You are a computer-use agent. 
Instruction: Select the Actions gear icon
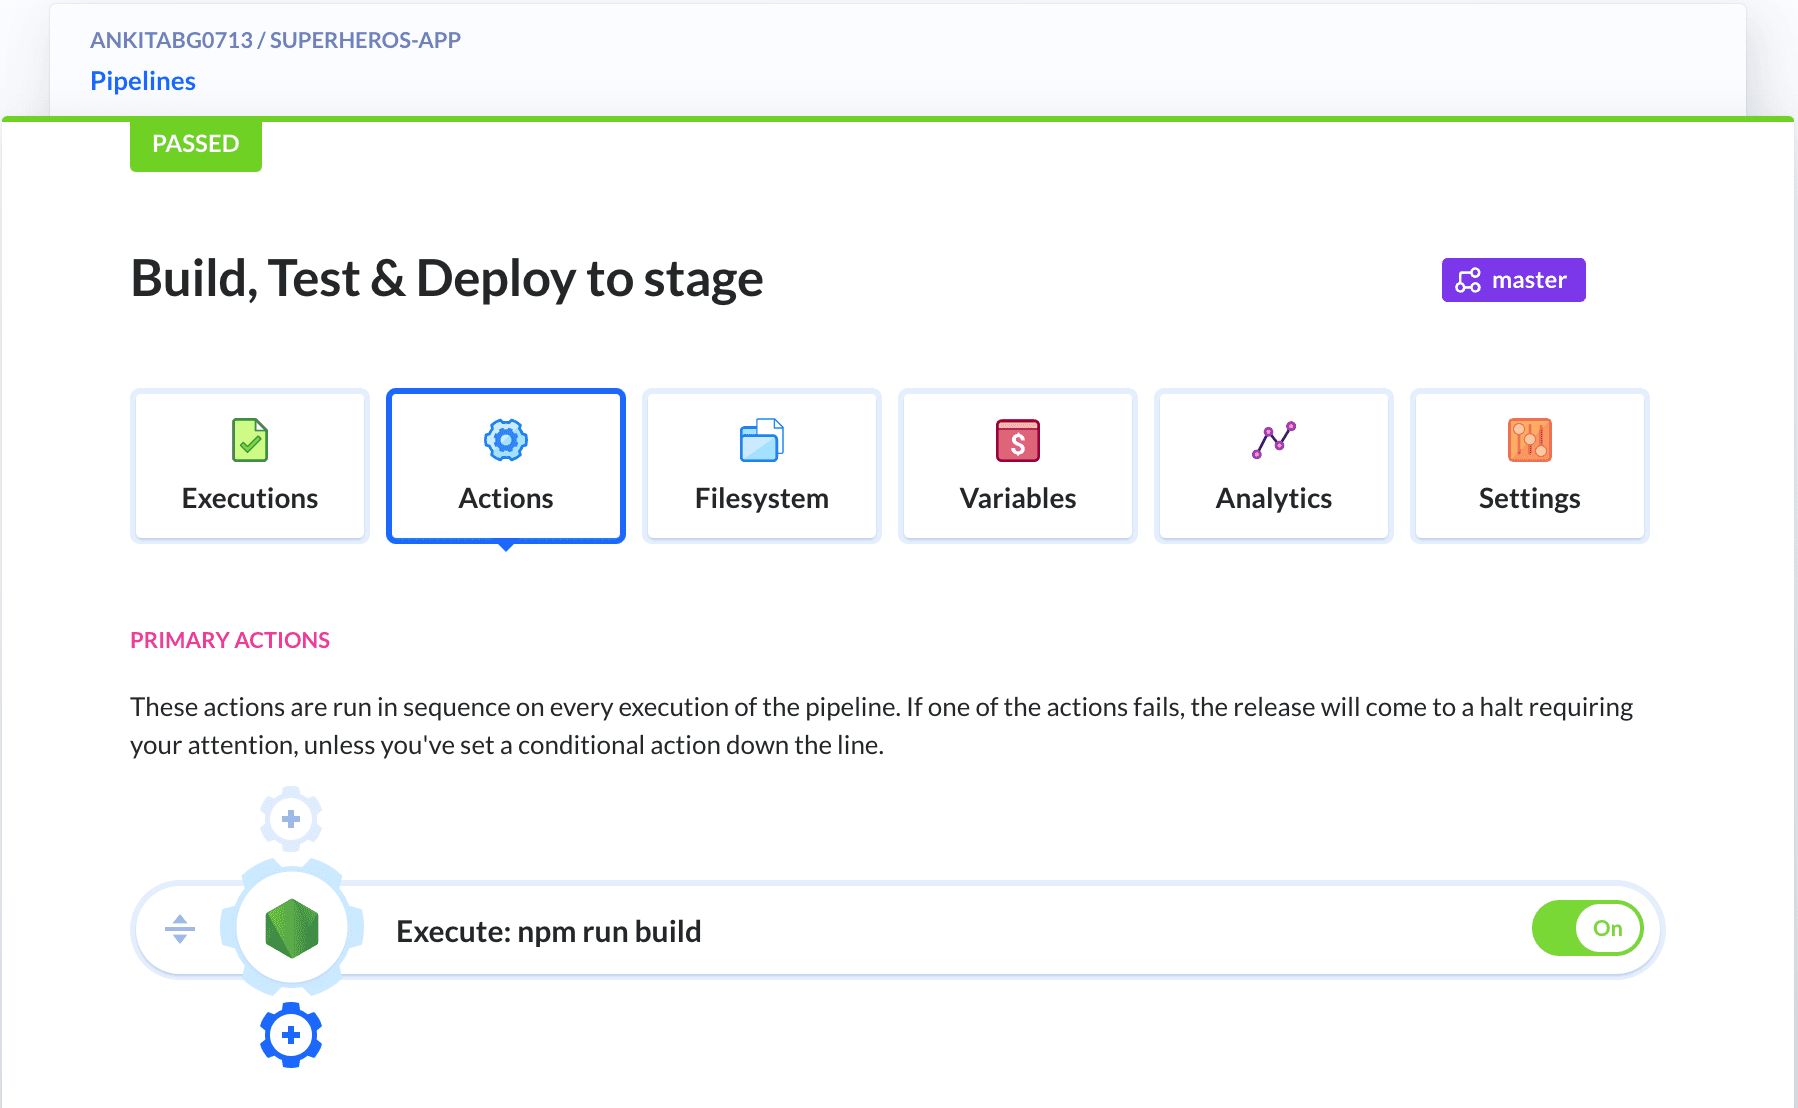pos(505,439)
